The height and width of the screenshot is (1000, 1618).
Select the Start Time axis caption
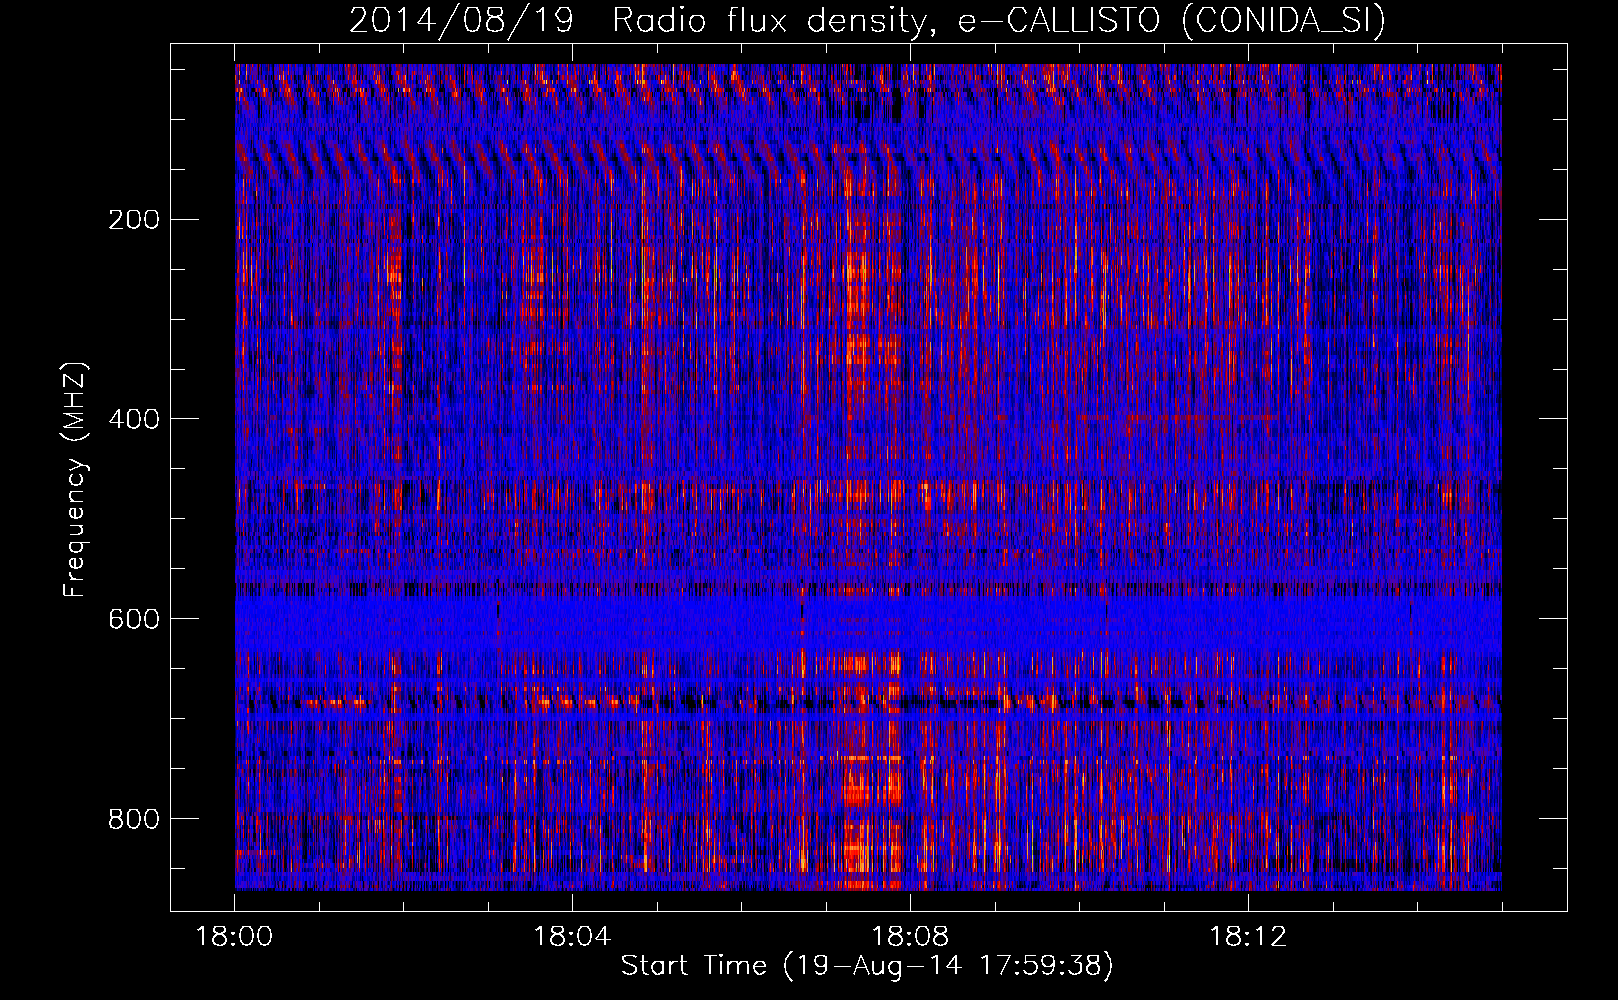pos(867,966)
